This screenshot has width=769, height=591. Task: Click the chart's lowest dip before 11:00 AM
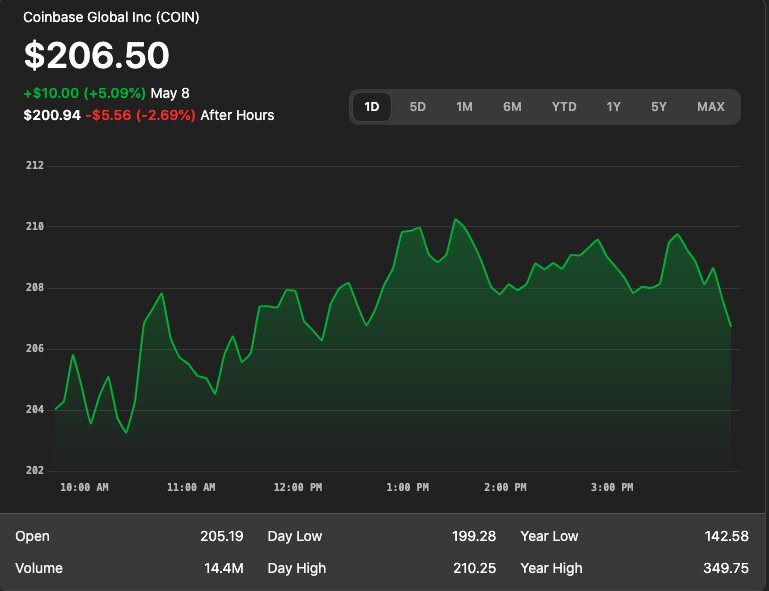coord(127,432)
